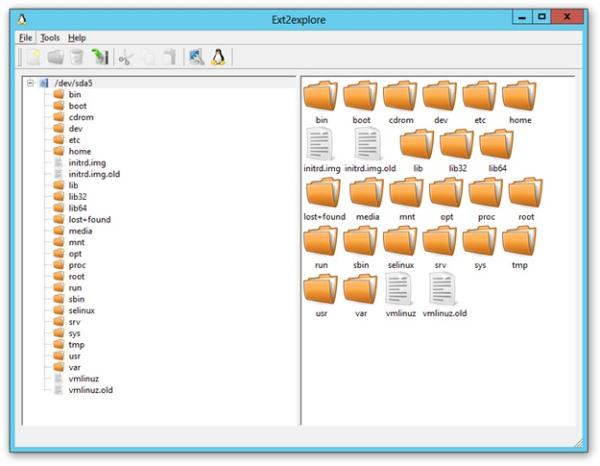This screenshot has height=466, width=600.
Task: Click the sys folder icon in right pane
Action: click(479, 241)
